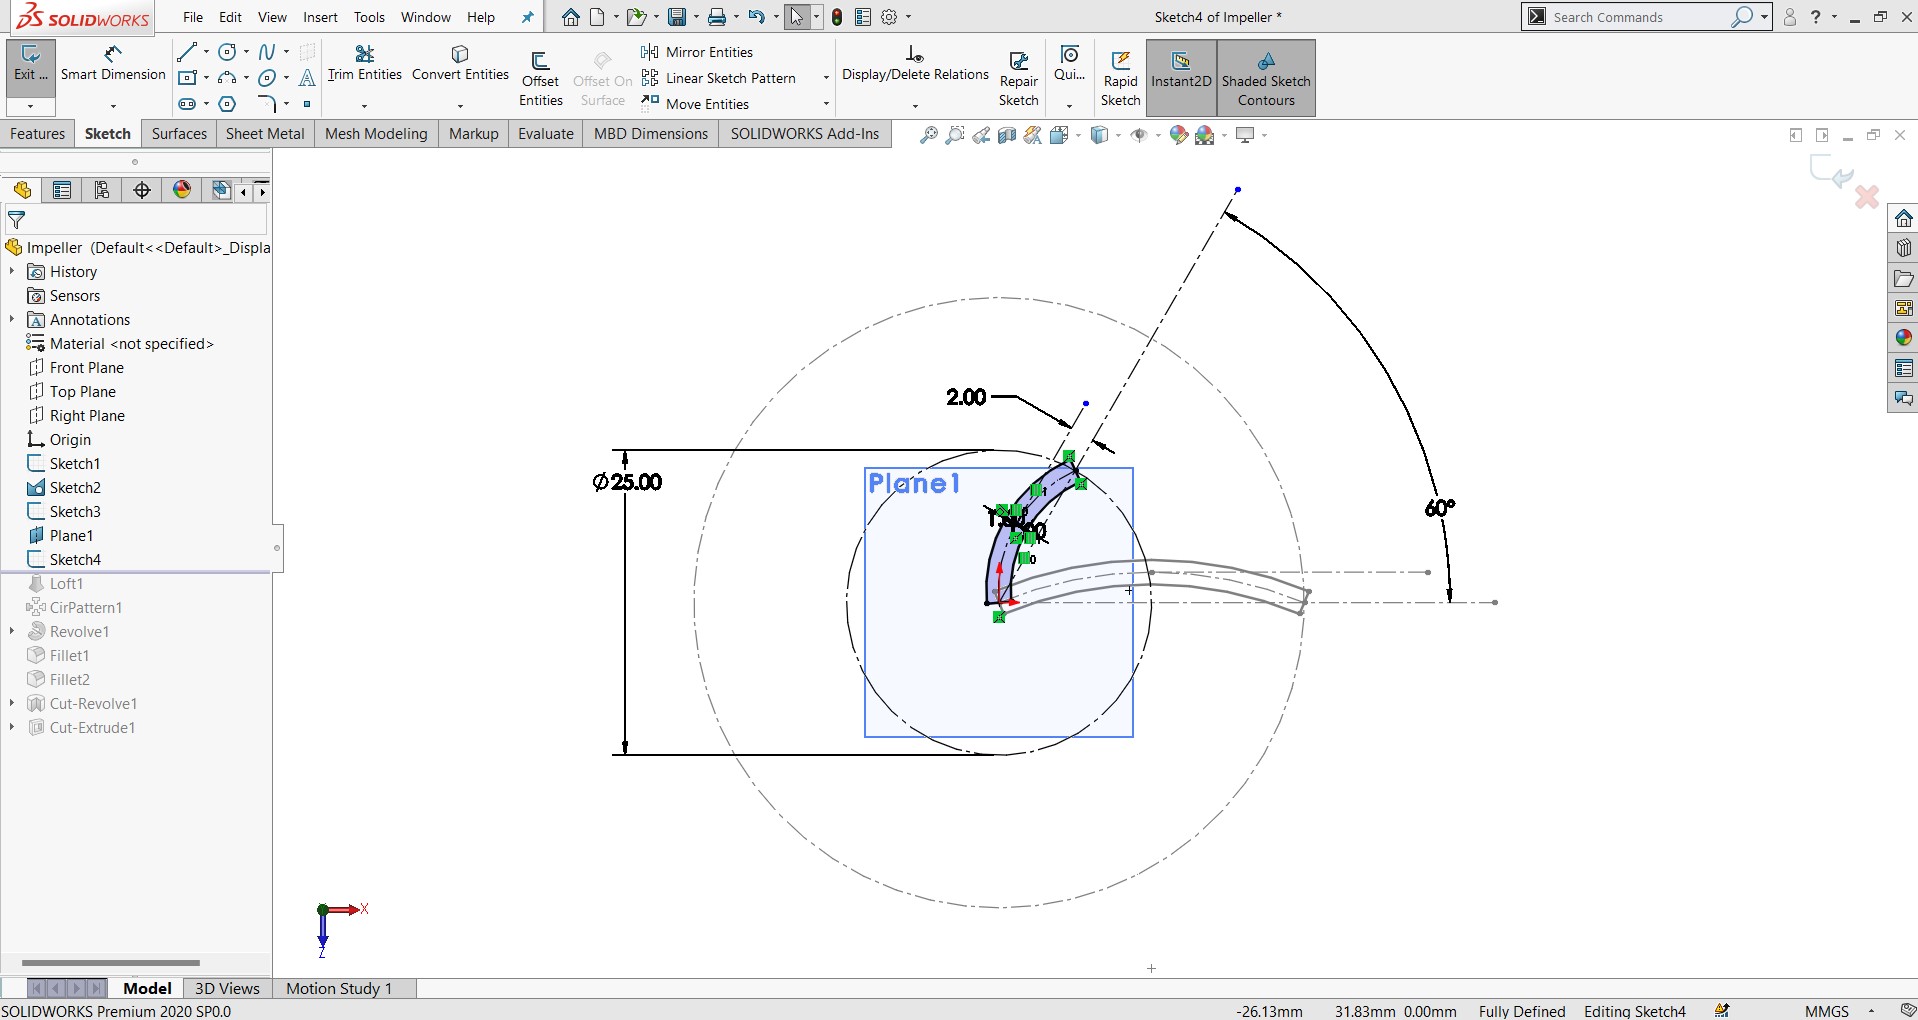Click the Smart Dimension tool

pos(113,63)
